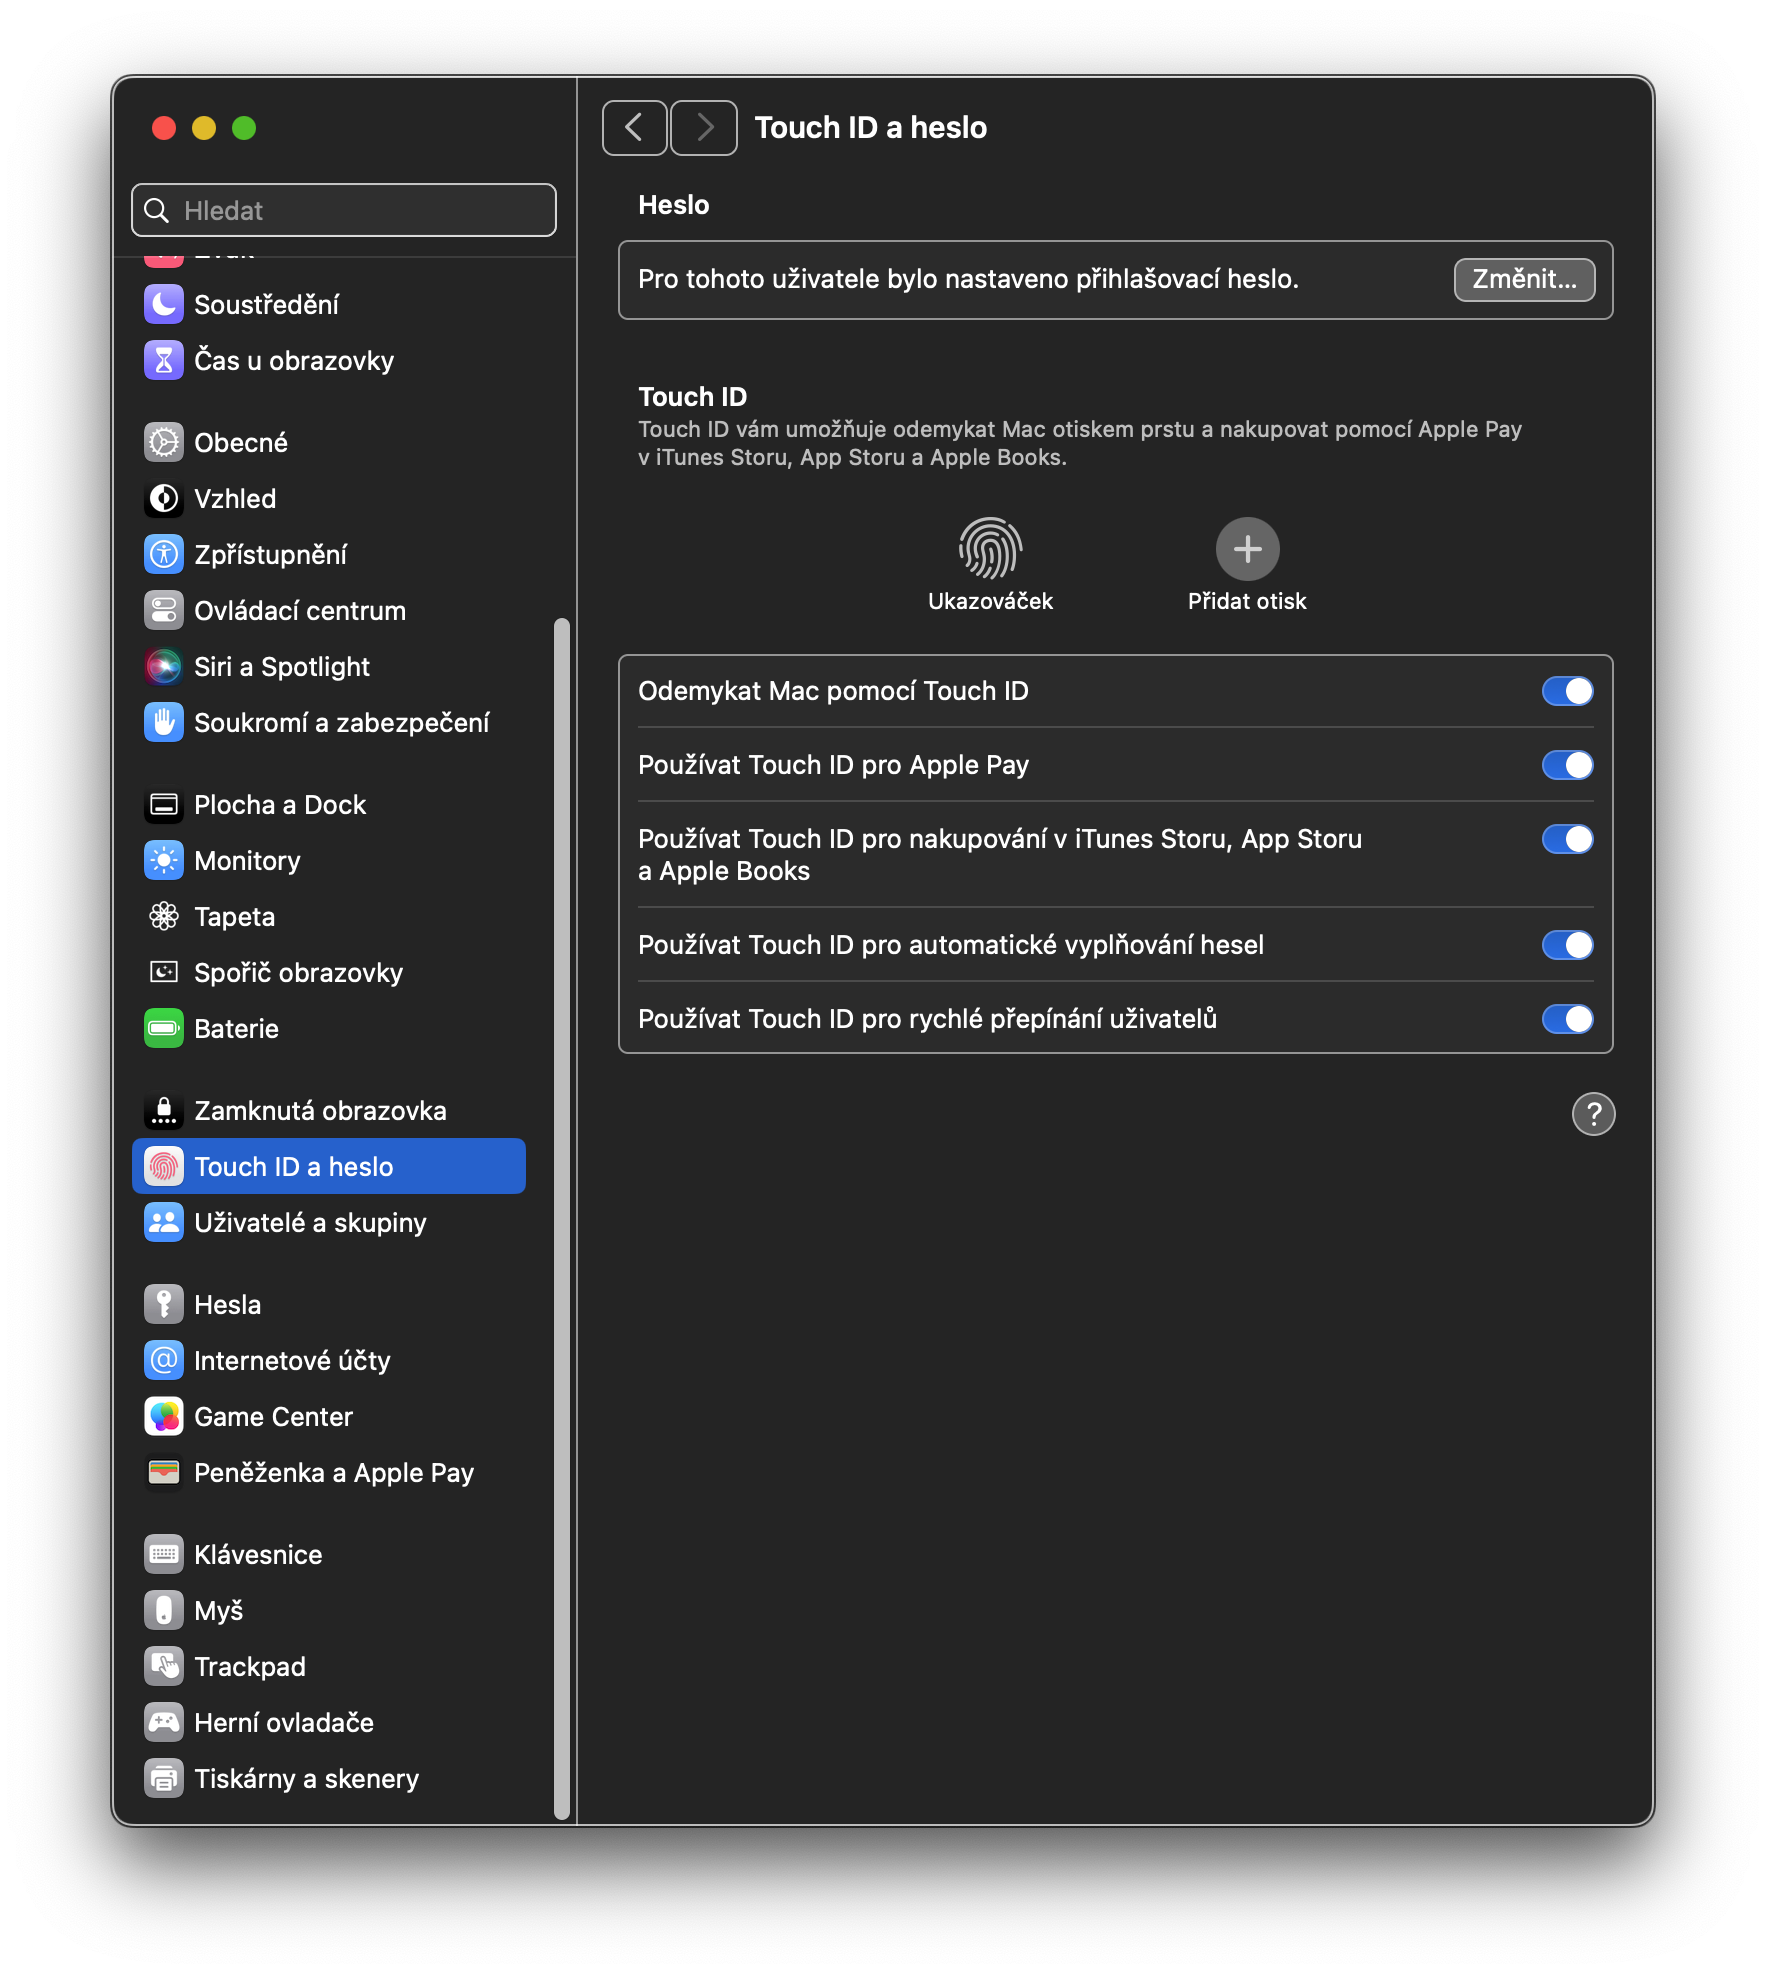Screen dimensions: 1766x1974
Task: Click the green zoom window button
Action: pos(244,128)
